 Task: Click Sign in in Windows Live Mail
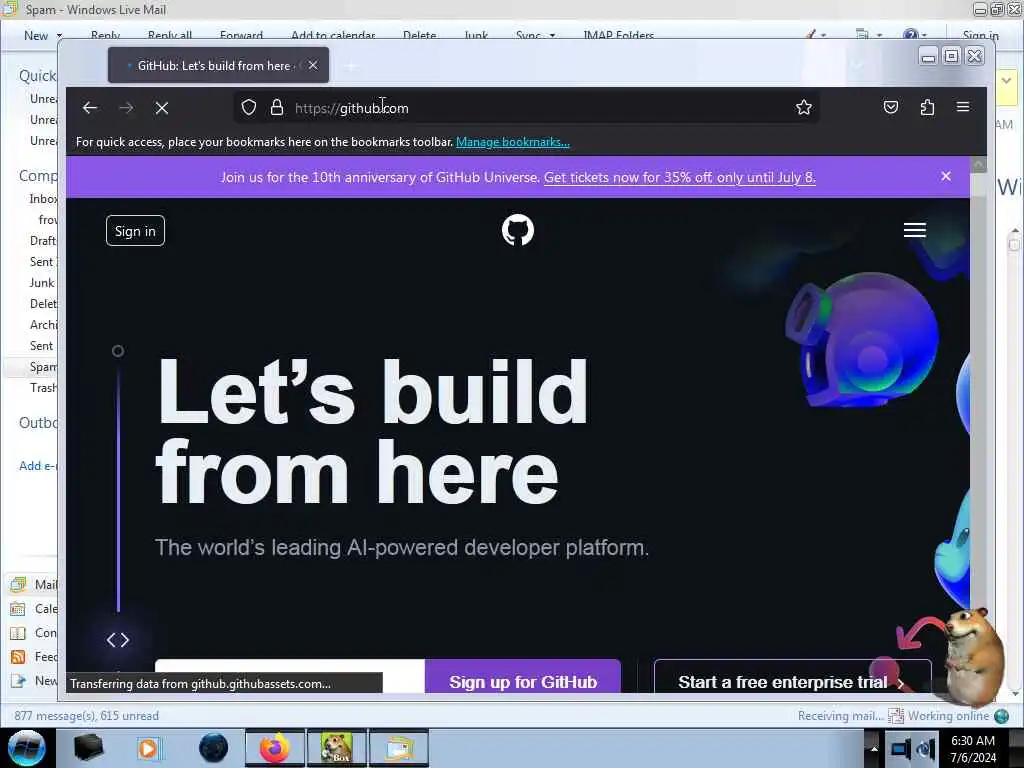(x=980, y=35)
